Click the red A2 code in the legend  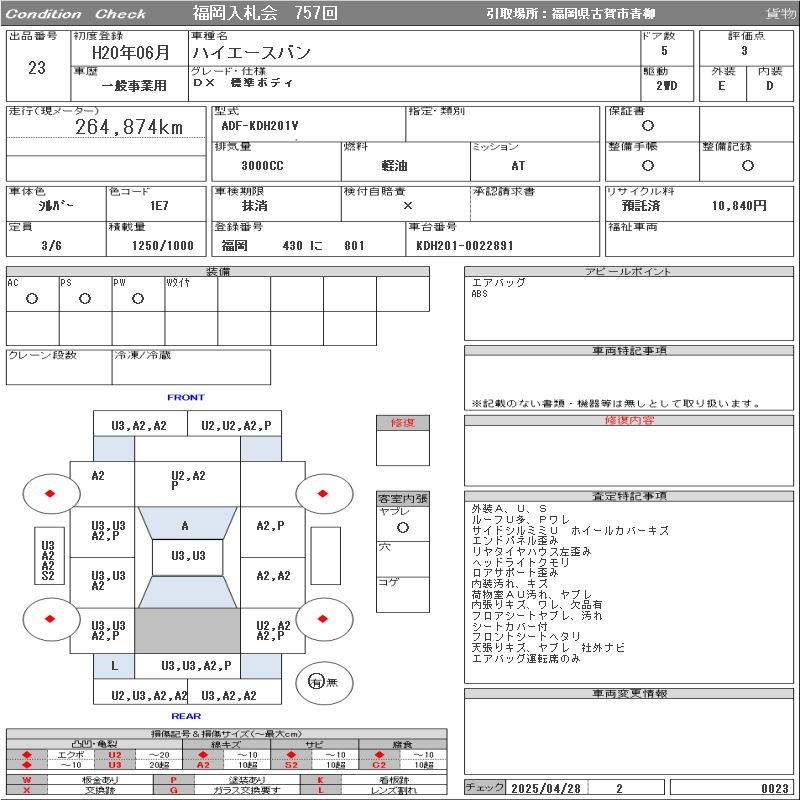[203, 765]
